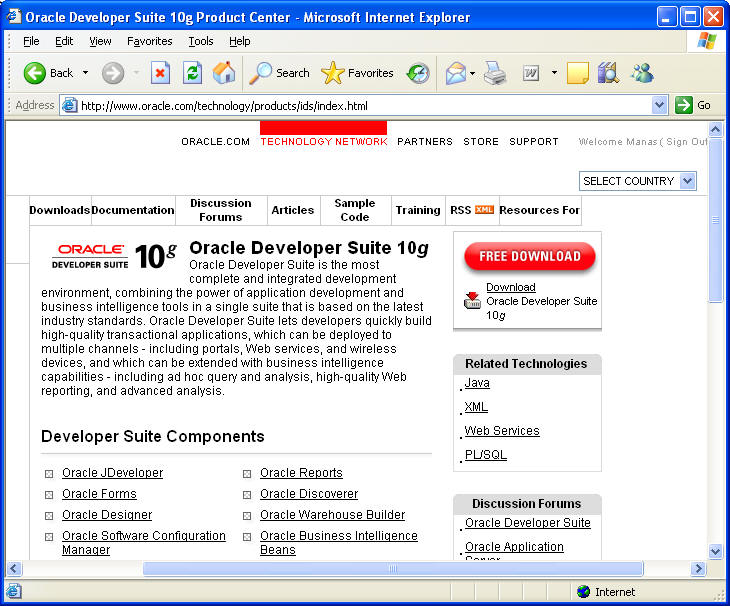Click the Home page icon
This screenshot has height=606, width=730.
(x=224, y=73)
